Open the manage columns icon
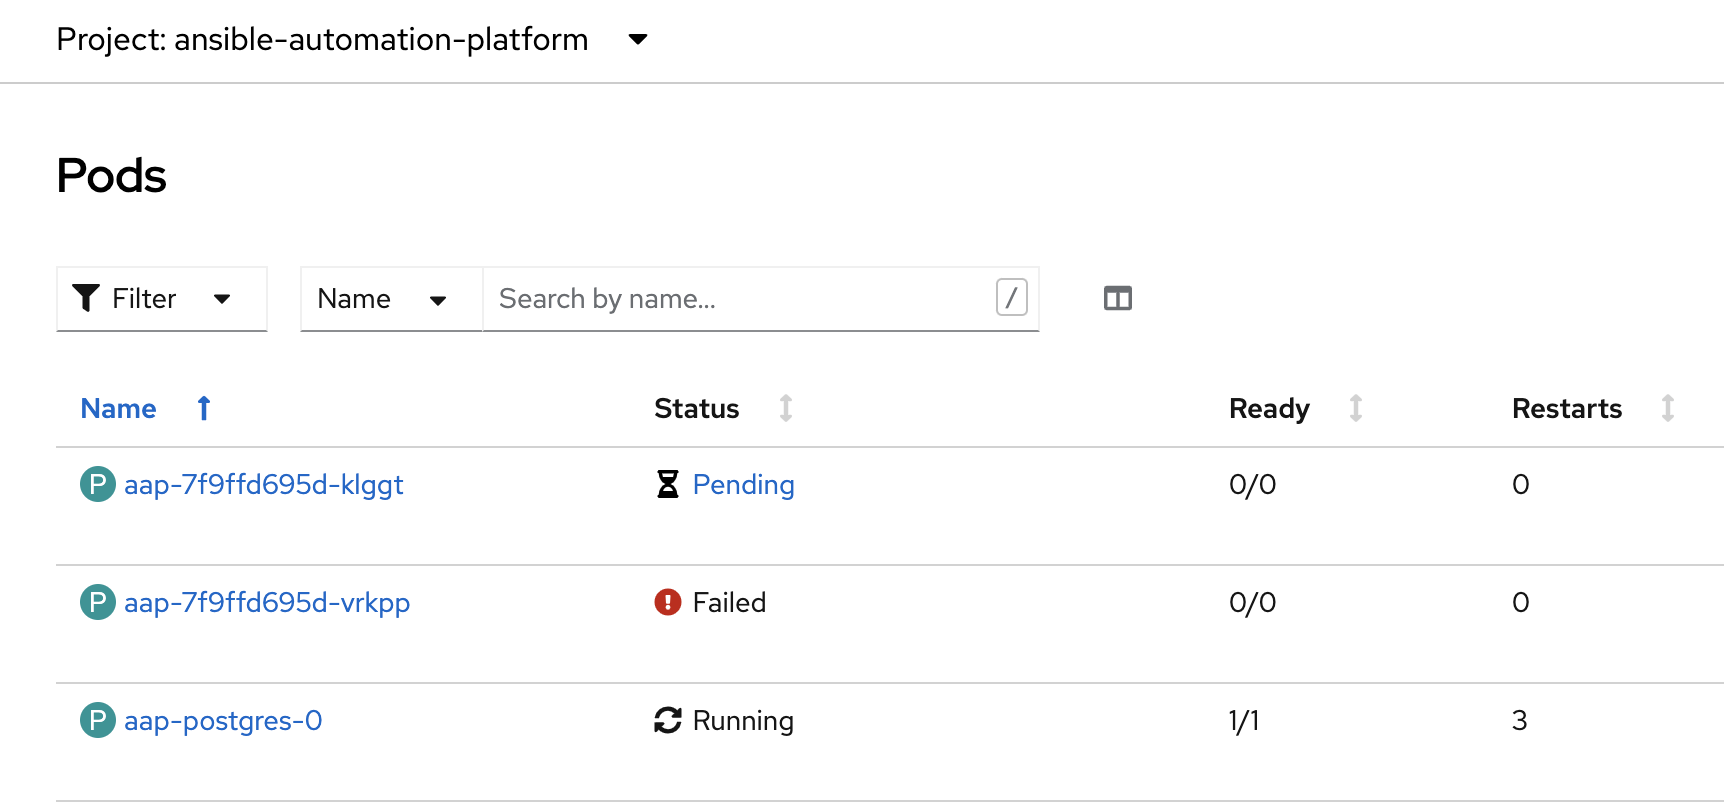Screen dimensions: 1724x806 1117,299
